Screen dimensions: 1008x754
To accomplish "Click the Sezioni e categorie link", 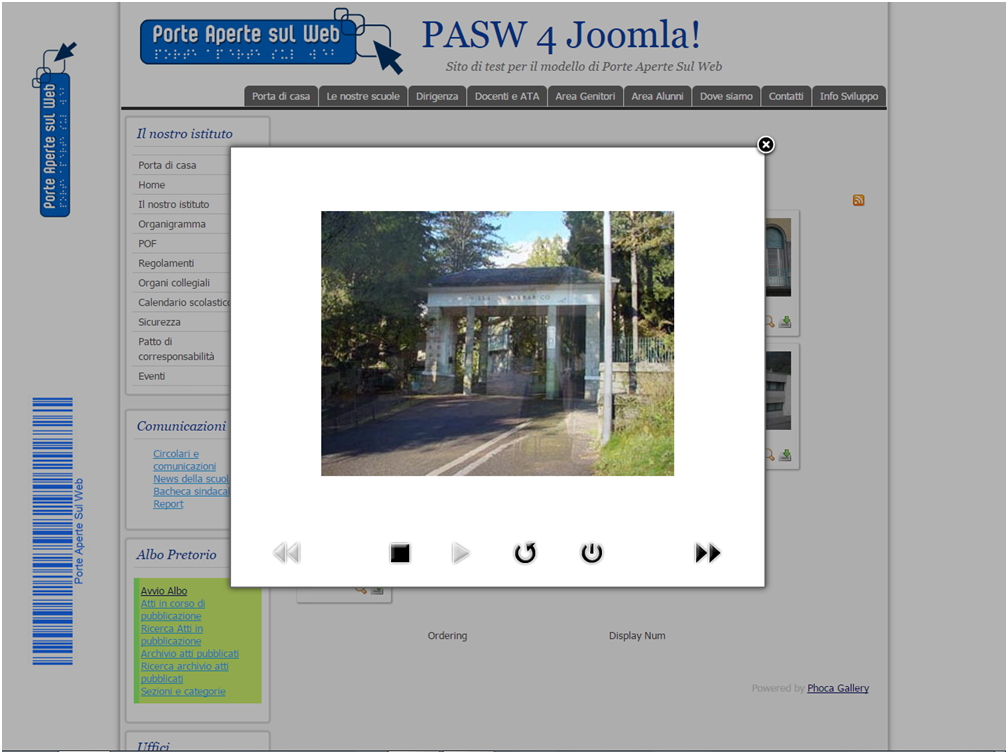I will 183,691.
